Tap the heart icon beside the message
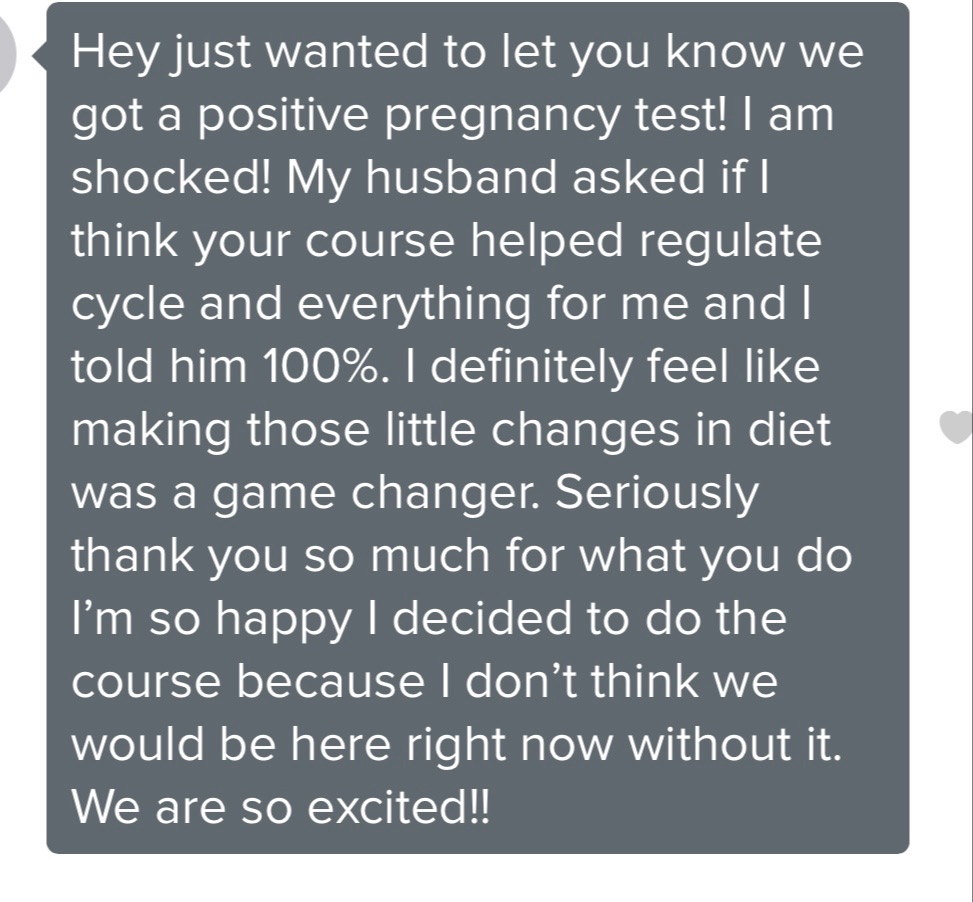This screenshot has width=973, height=902. point(956,428)
